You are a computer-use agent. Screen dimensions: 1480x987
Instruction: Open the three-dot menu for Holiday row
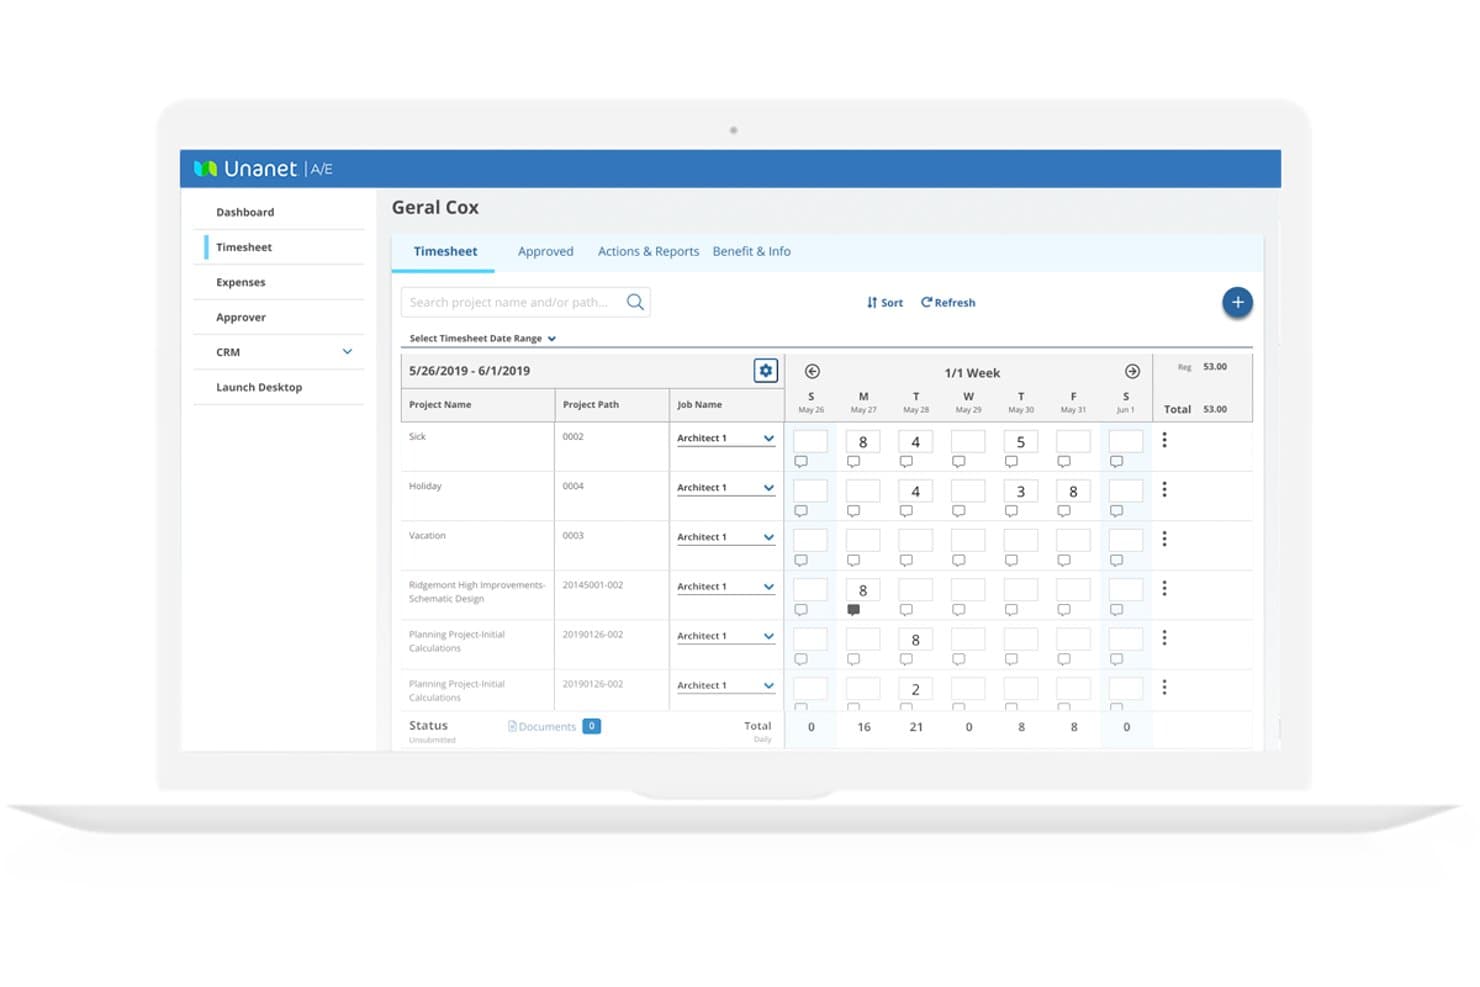(1164, 489)
